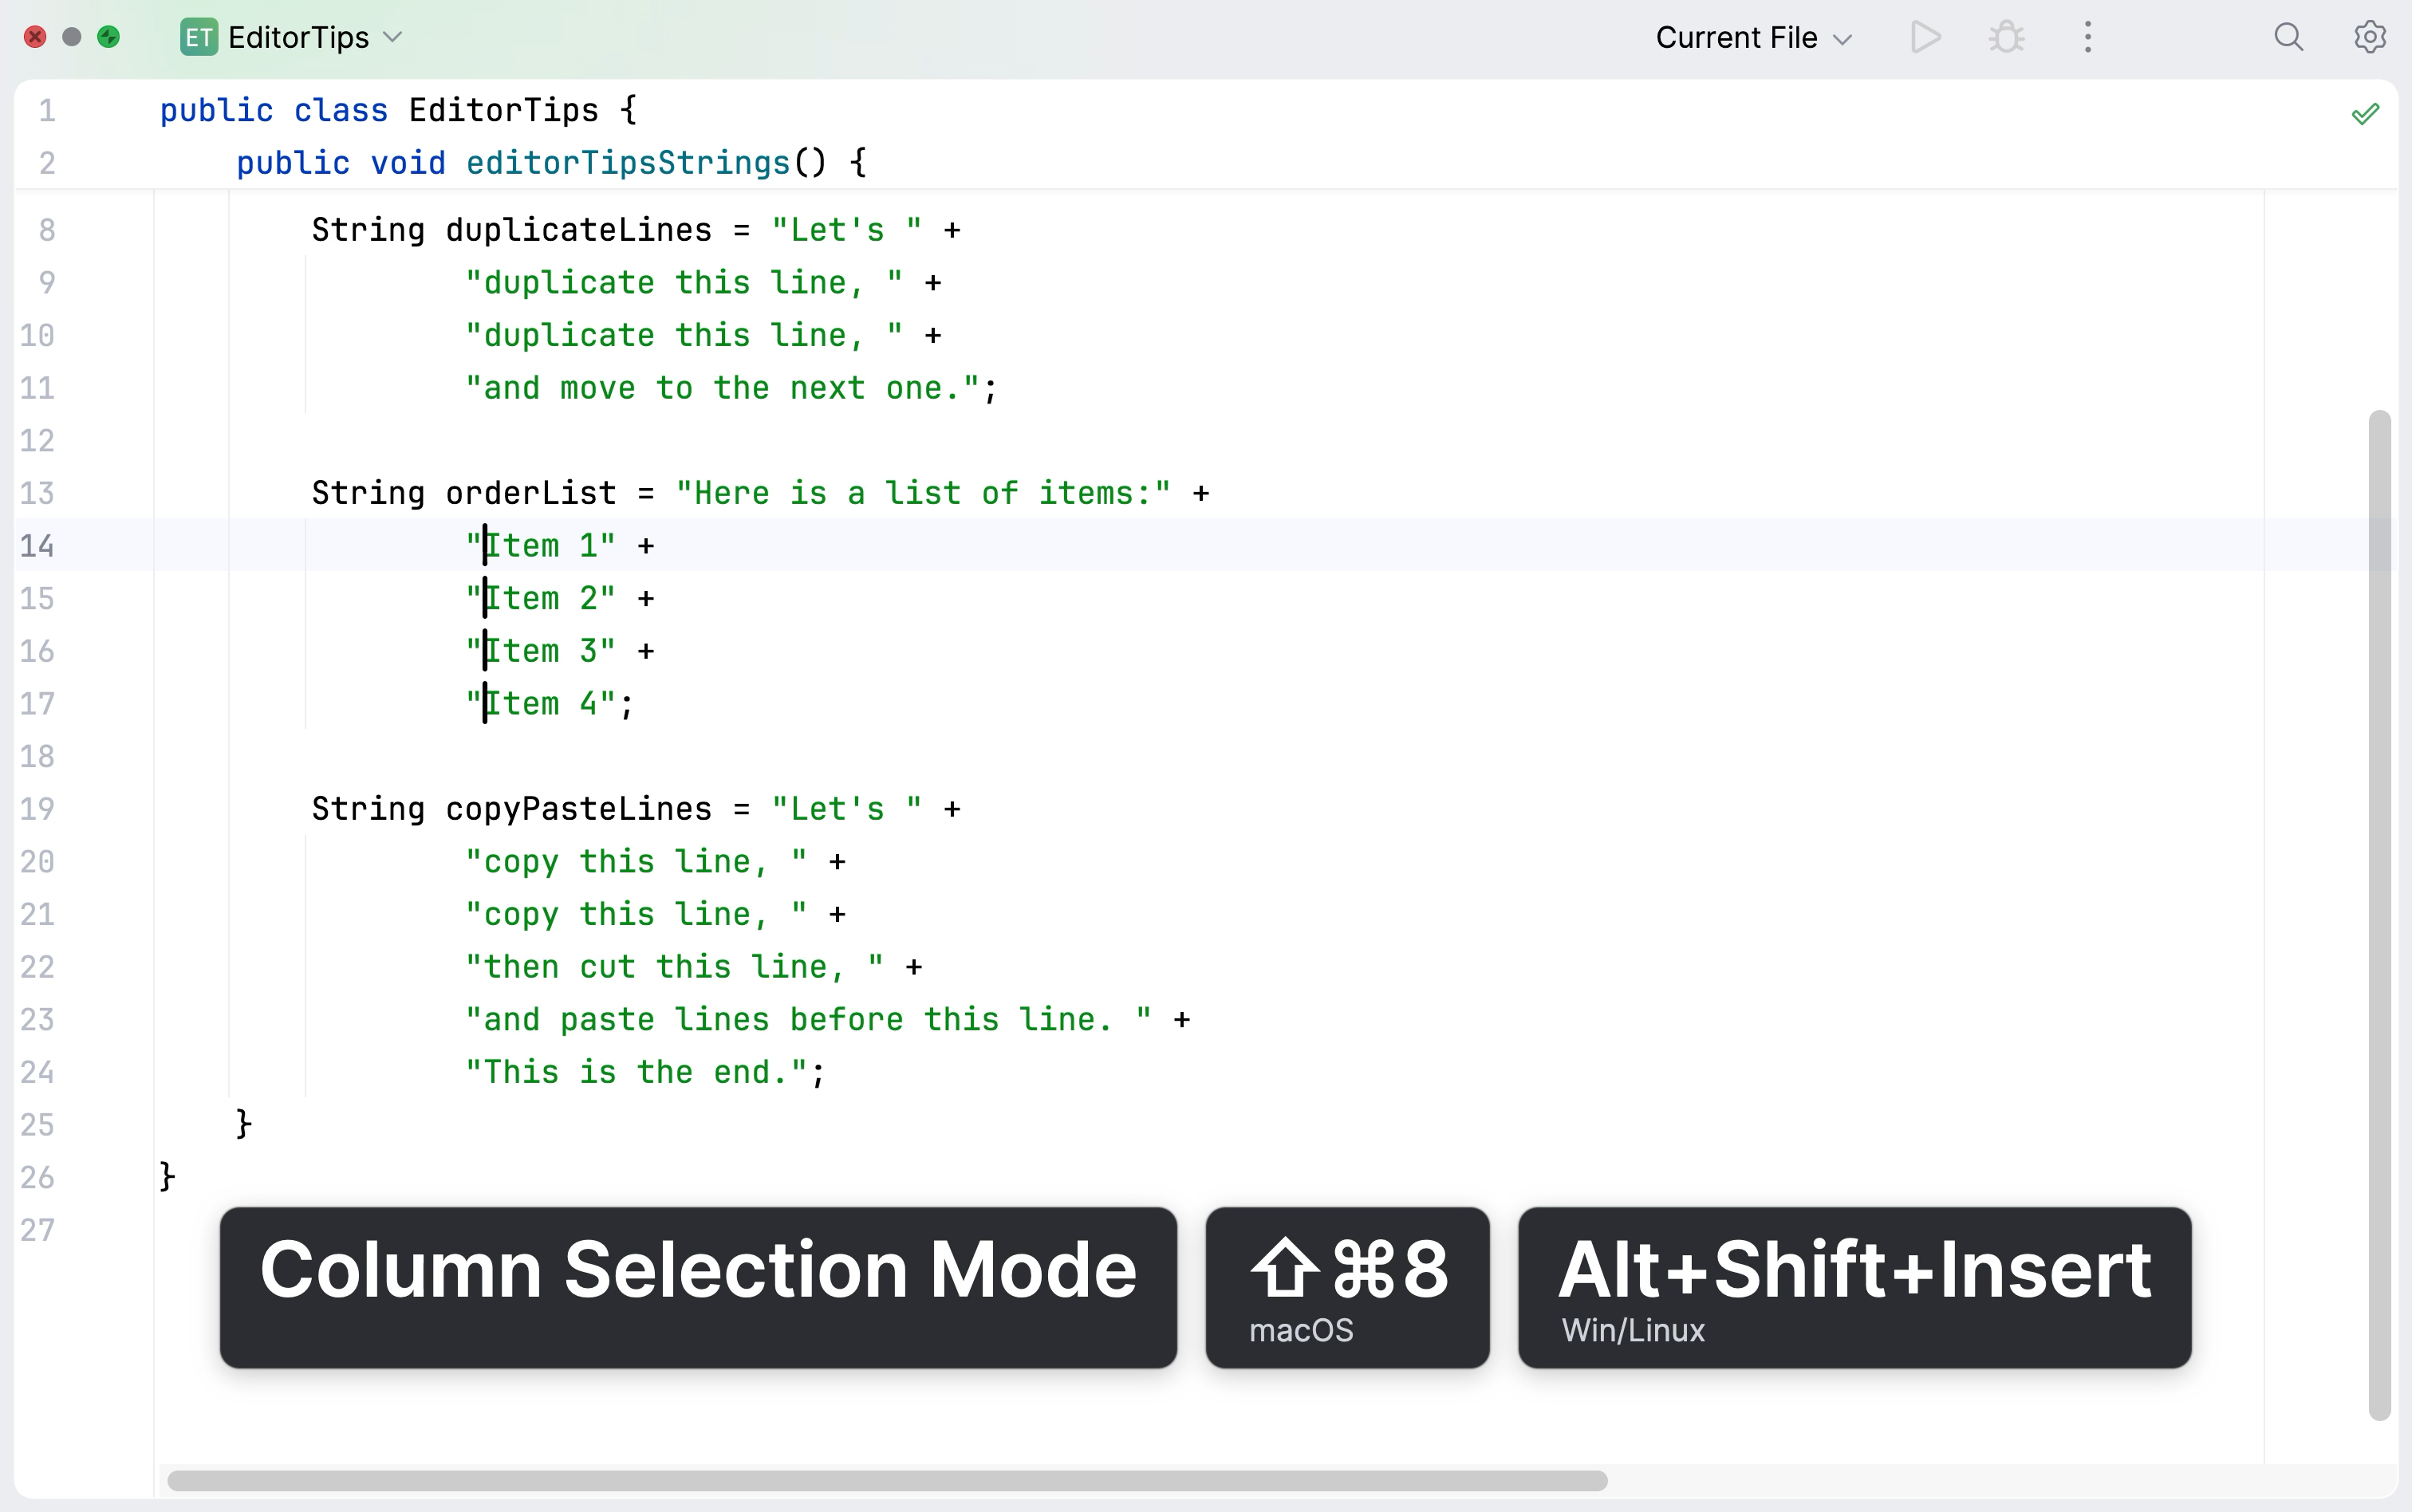Click "and move to the next one." string
The image size is (2412, 1512).
pos(722,388)
